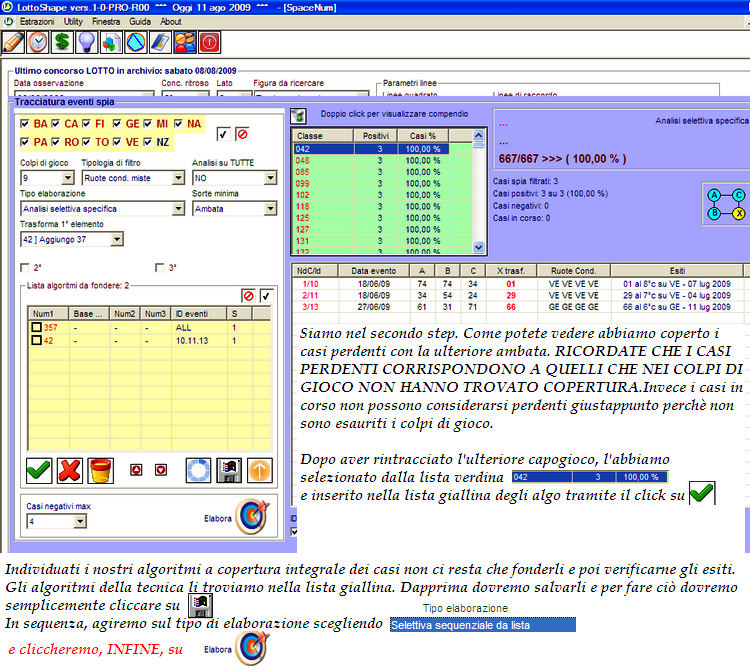750x668 pixels.
Task: Open the Estrazioni menu
Action: (37, 22)
